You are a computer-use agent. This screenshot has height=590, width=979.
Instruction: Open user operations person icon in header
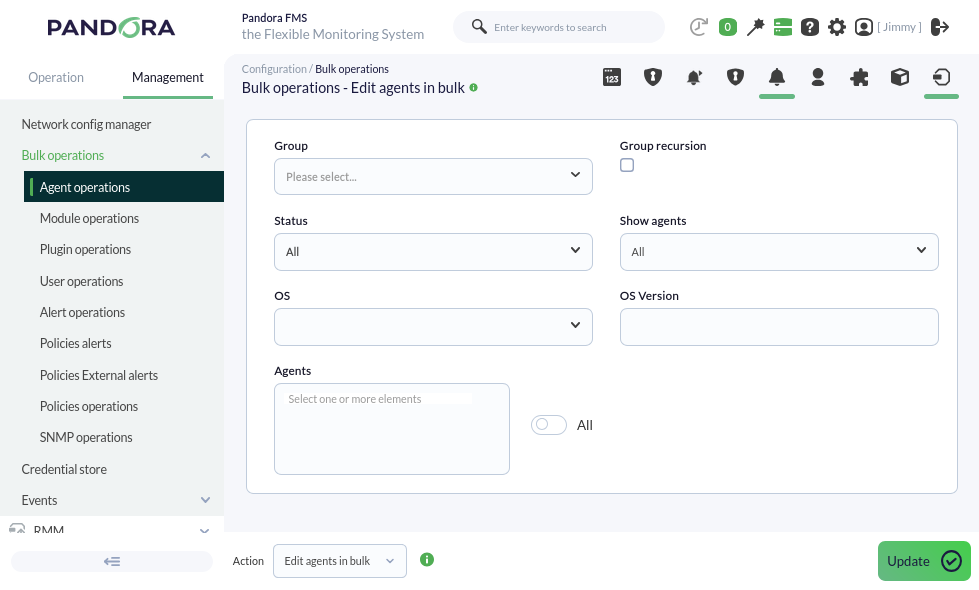817,77
